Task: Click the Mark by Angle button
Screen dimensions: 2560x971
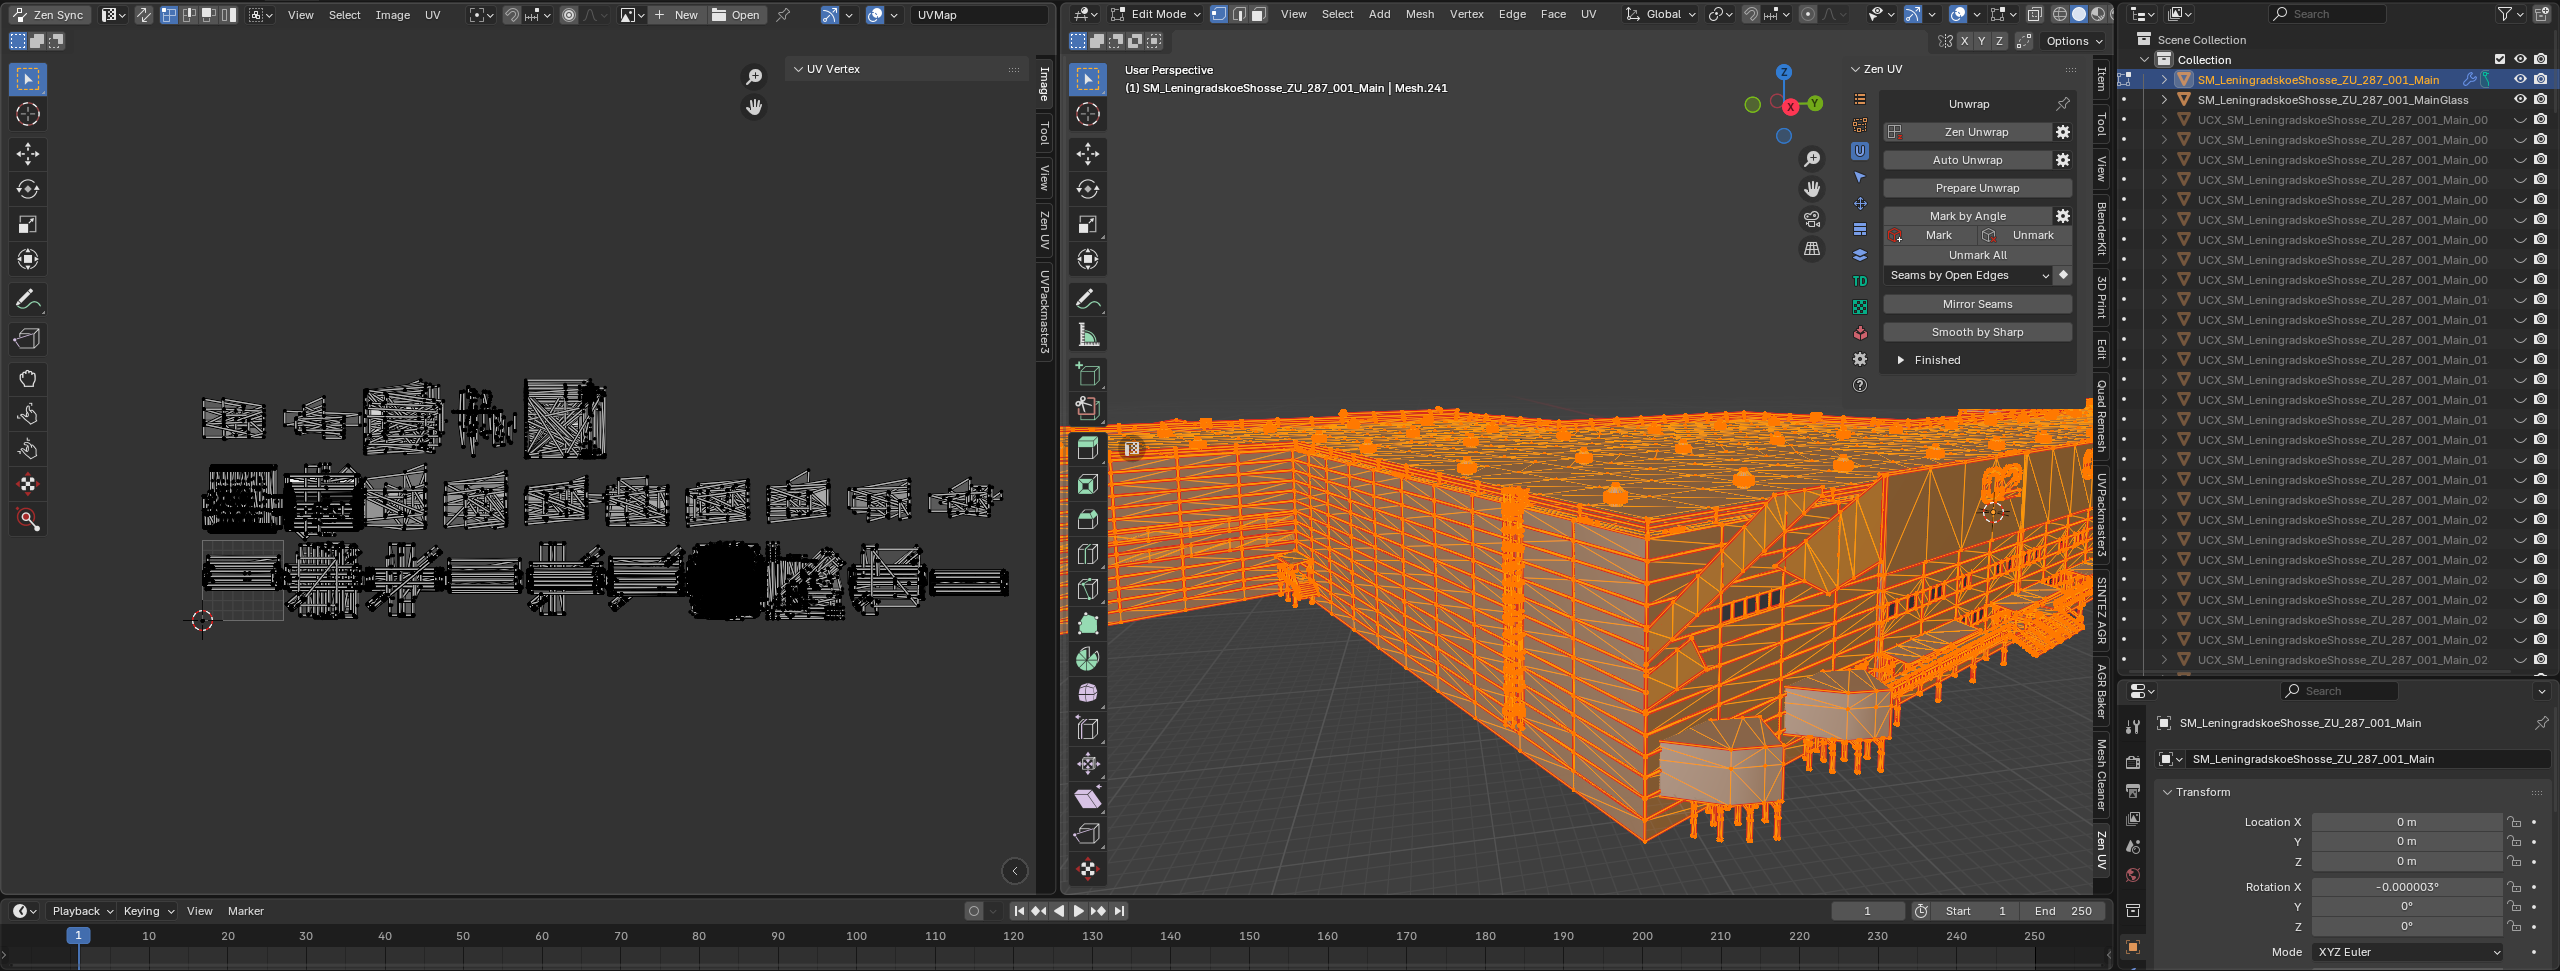Action: [x=1967, y=216]
